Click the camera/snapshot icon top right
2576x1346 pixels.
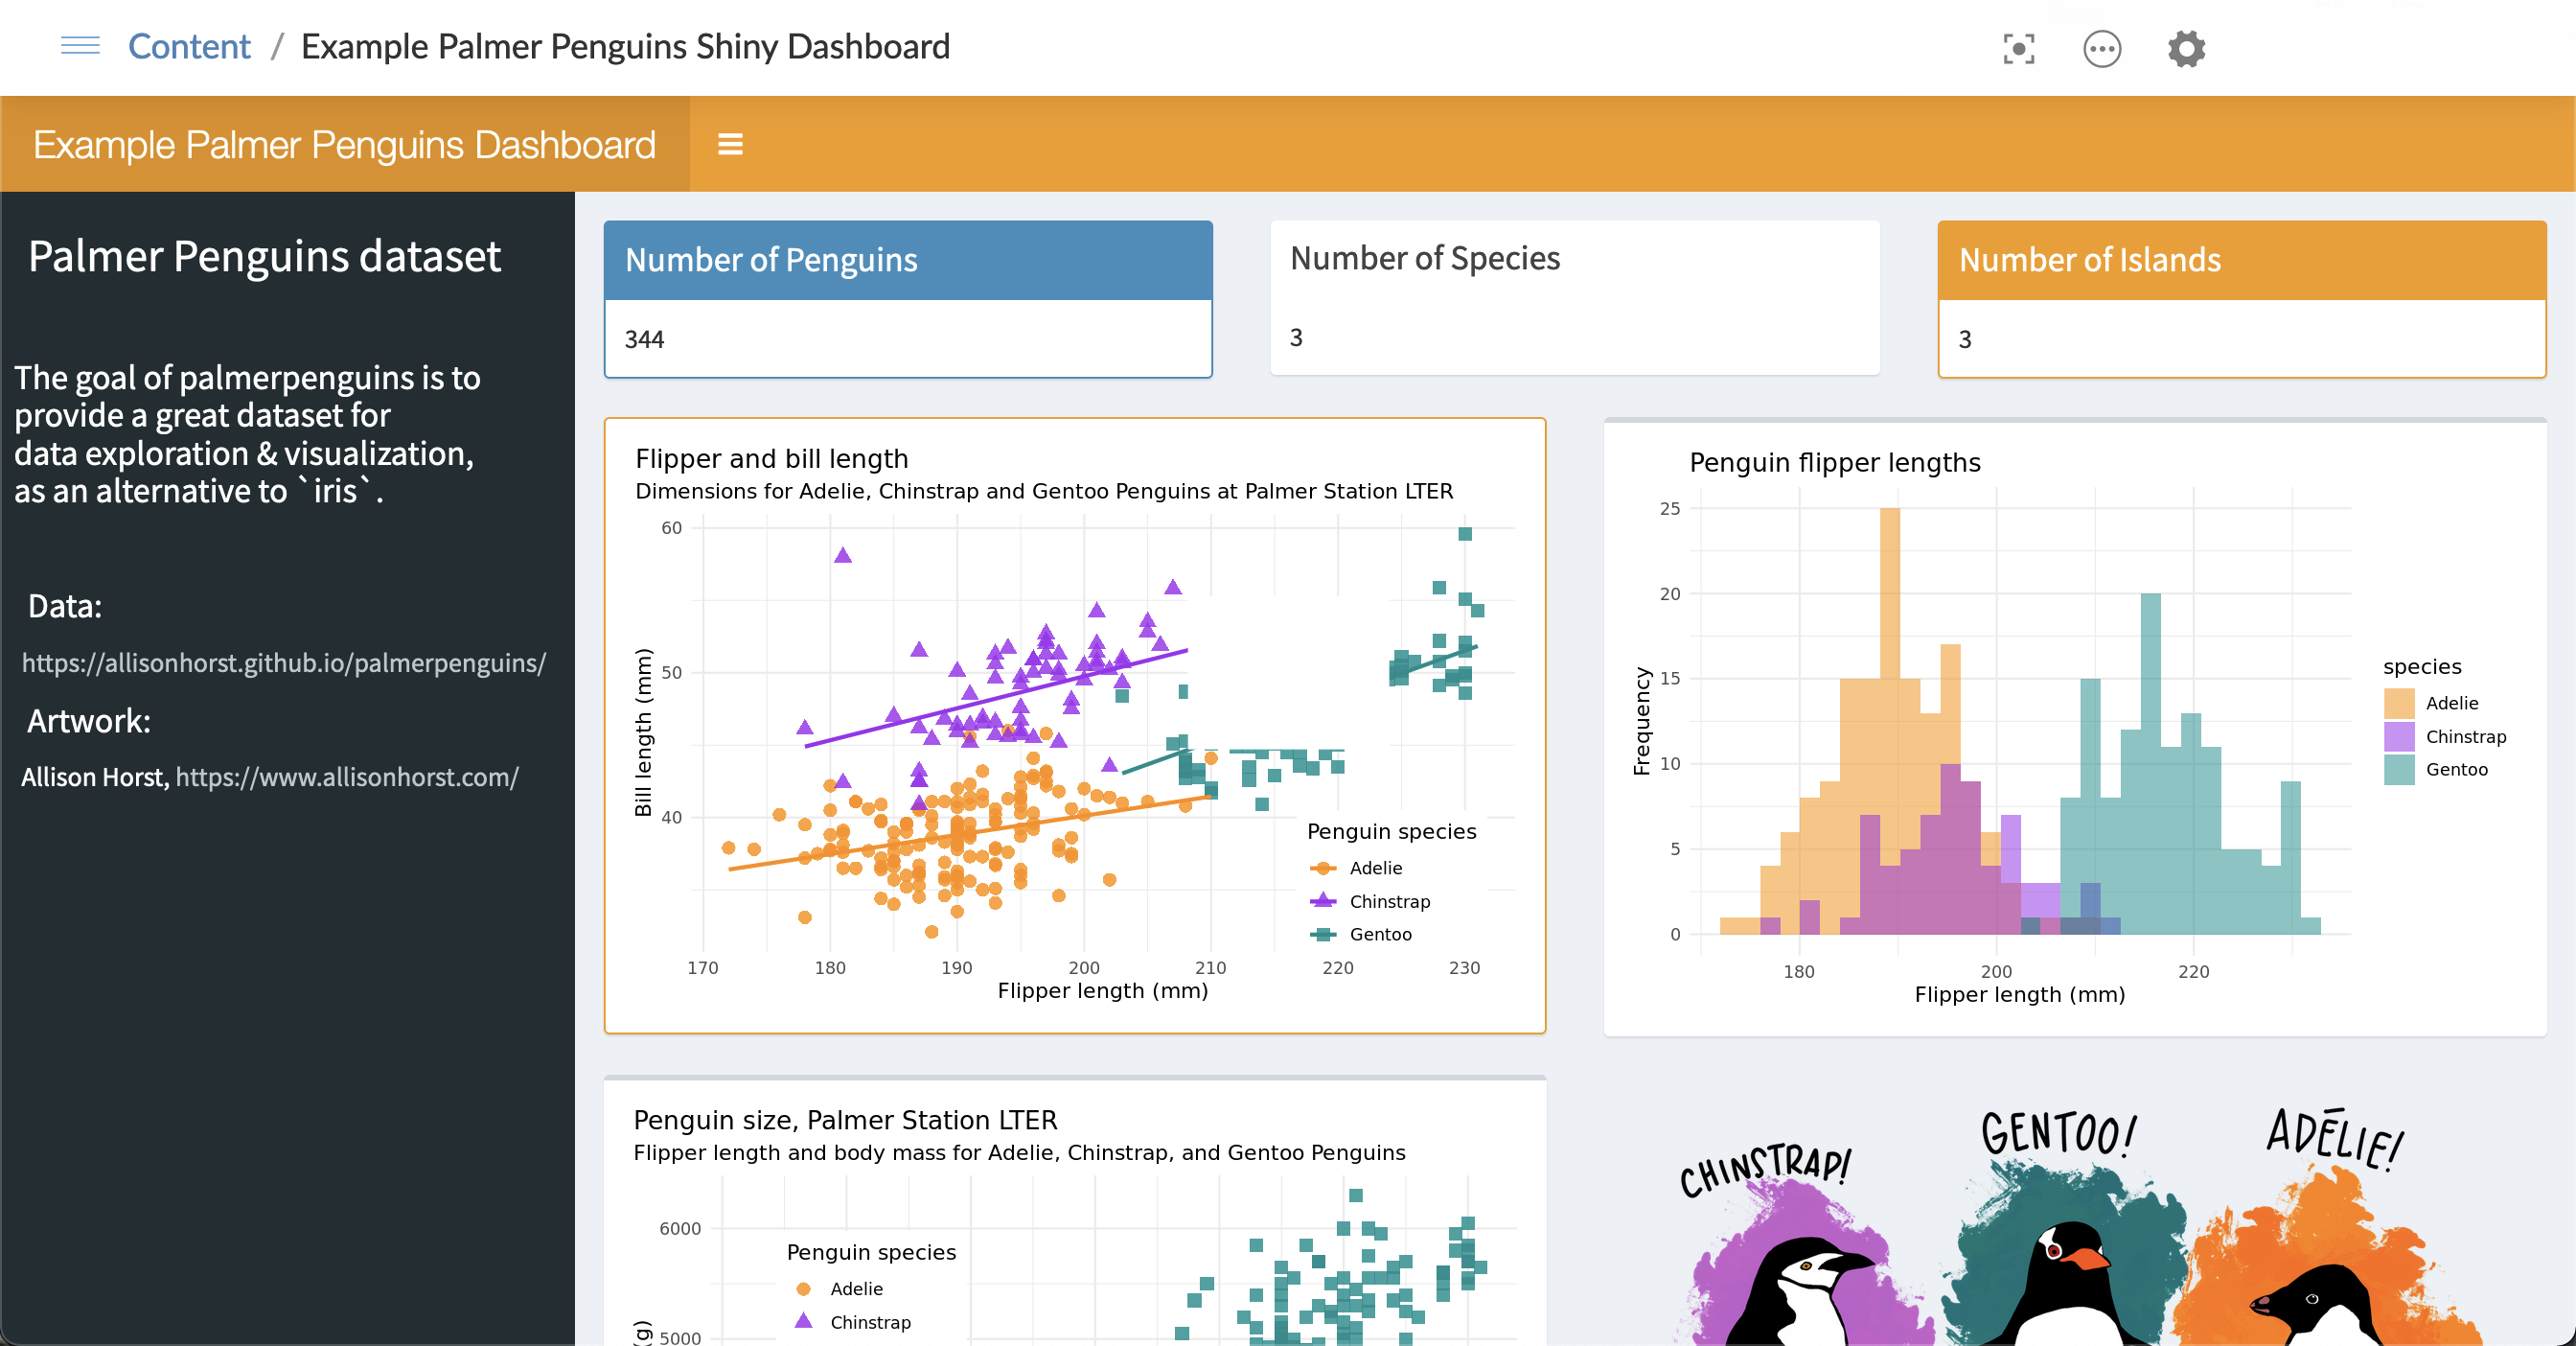pyautogui.click(x=2017, y=46)
